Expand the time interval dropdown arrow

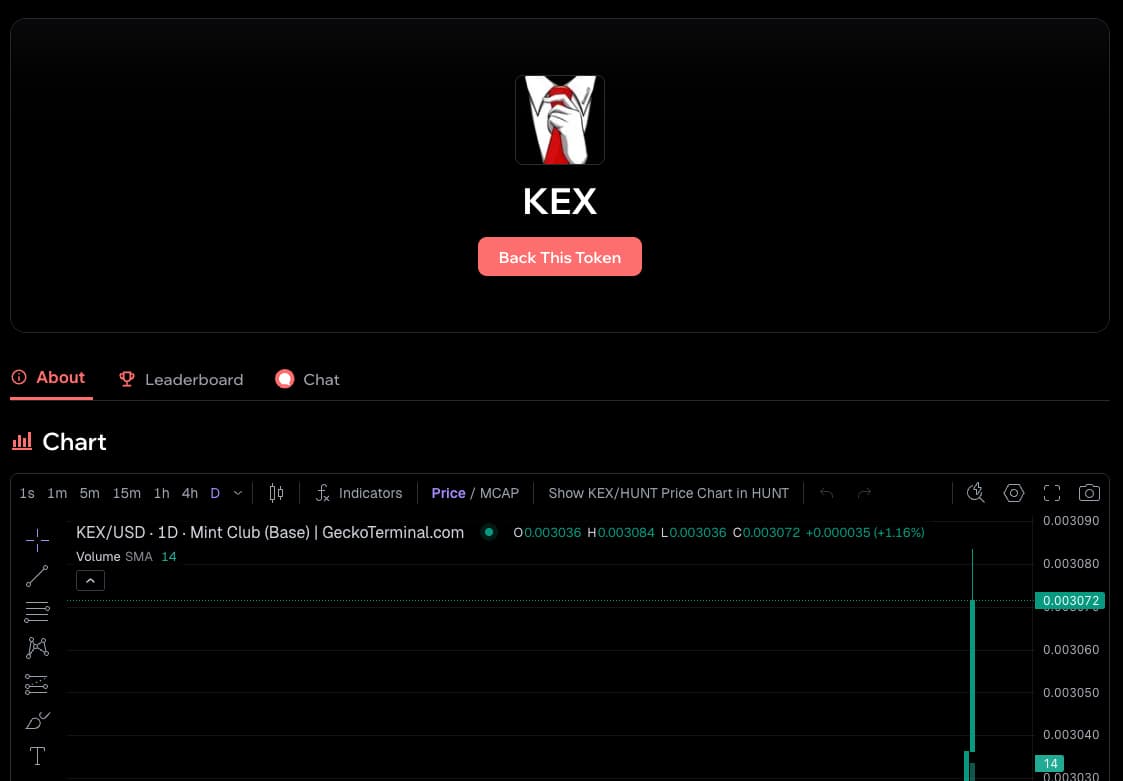(x=238, y=493)
